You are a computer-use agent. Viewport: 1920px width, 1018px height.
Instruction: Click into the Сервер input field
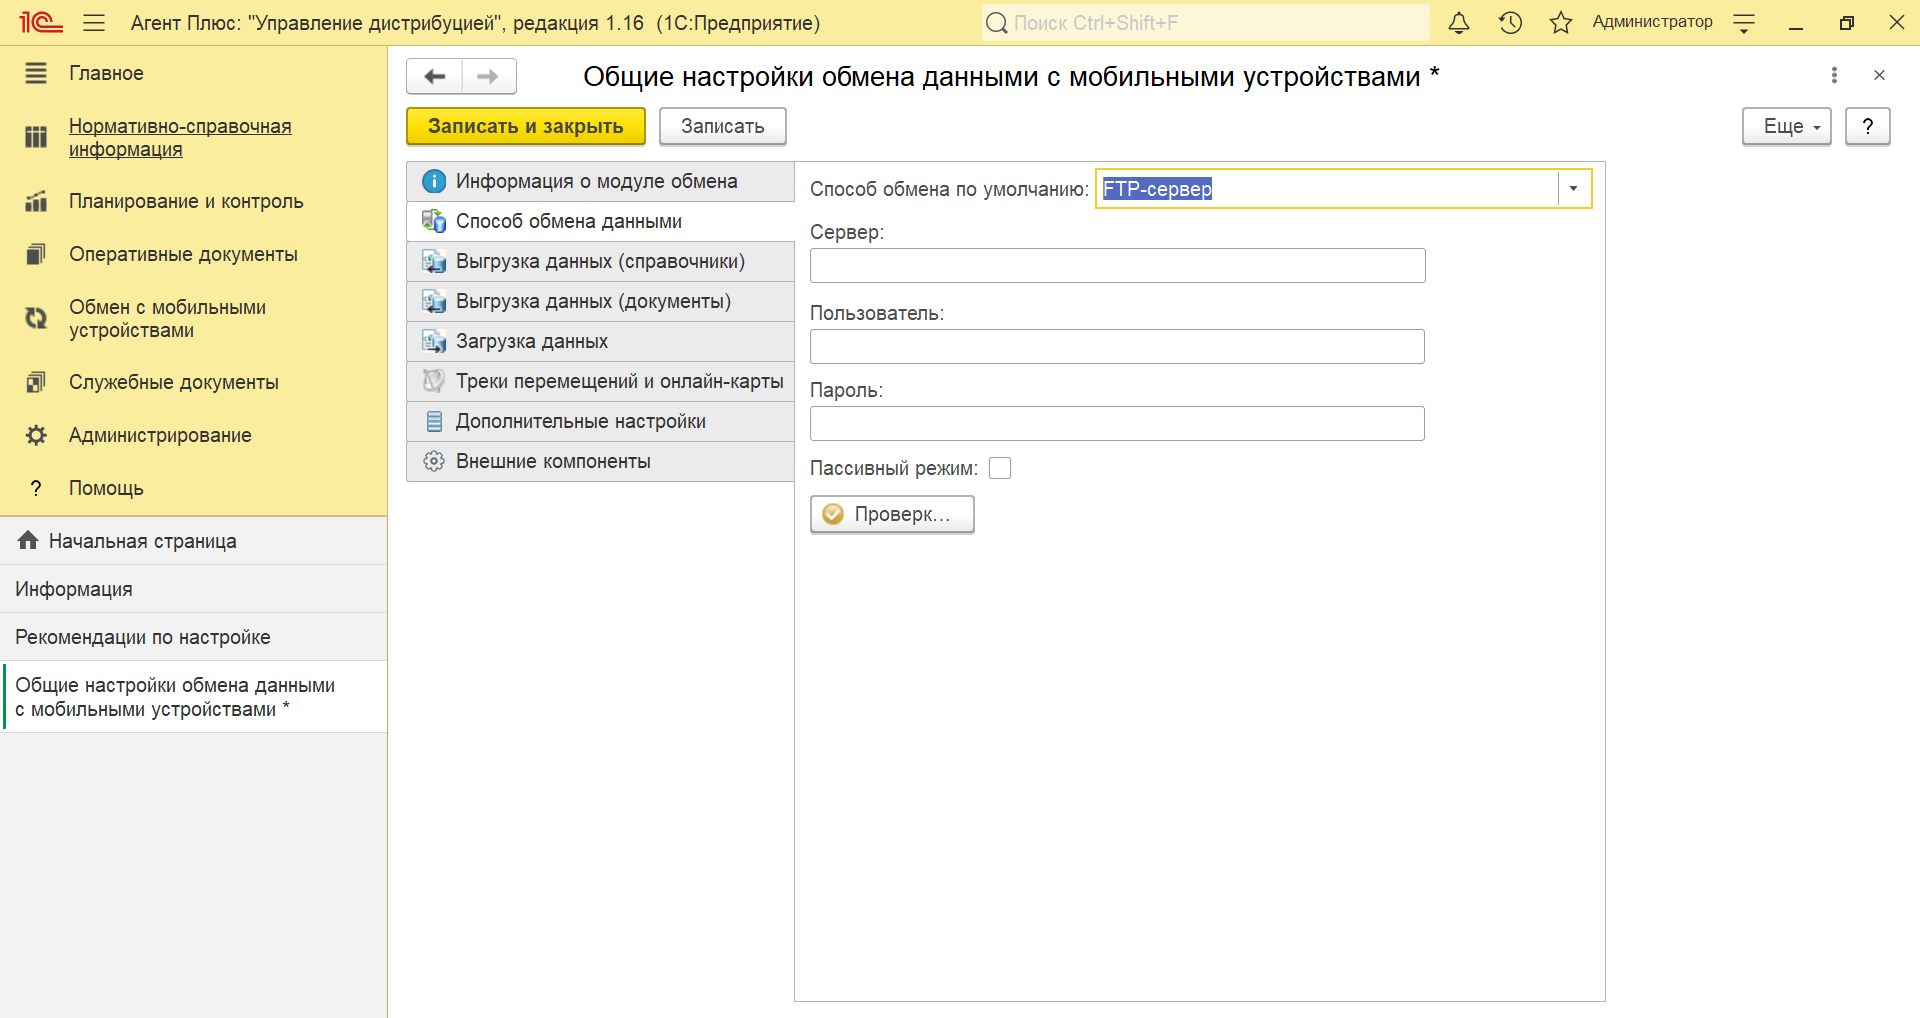coord(1117,266)
